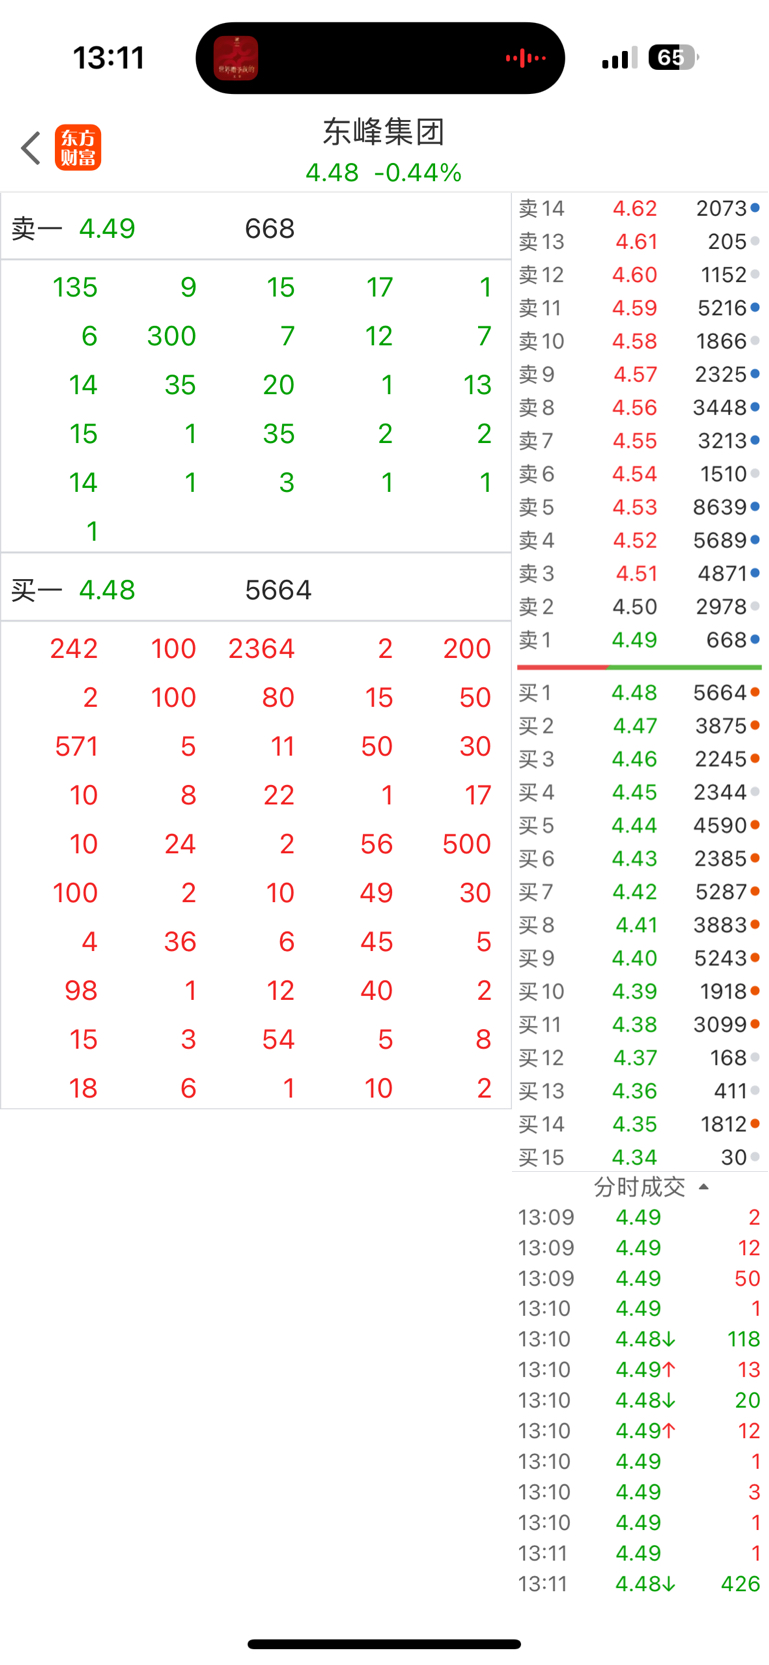Tap the orange dot on 买1 row
Screen dimensions: 769x1665
point(755,692)
